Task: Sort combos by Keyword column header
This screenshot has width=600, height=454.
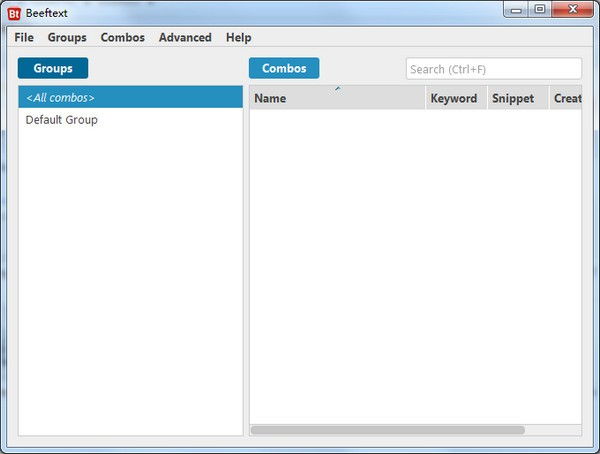Action: 456,98
